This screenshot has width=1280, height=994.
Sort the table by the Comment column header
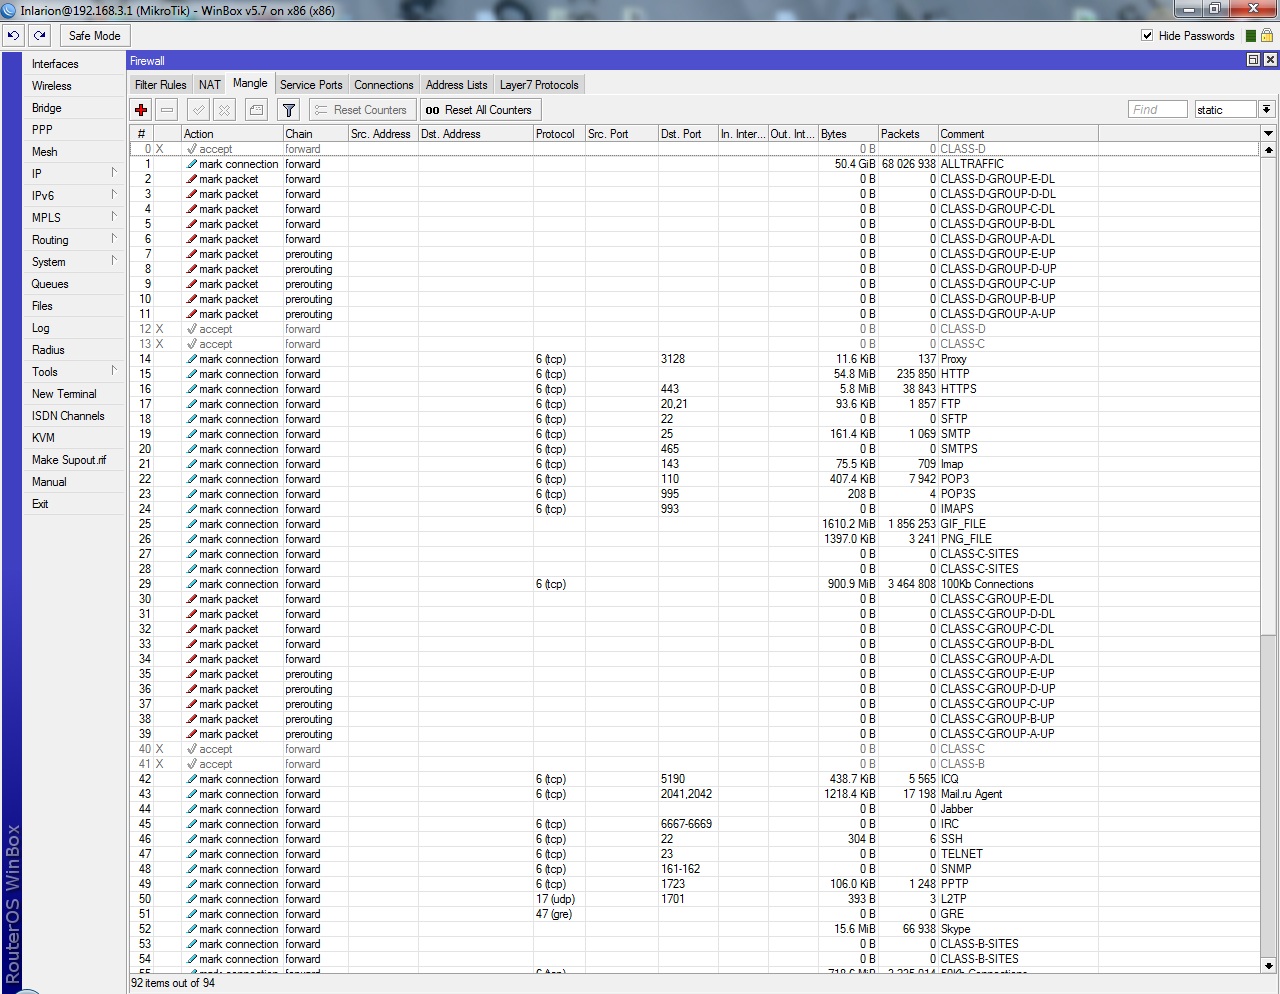pyautogui.click(x=1017, y=133)
